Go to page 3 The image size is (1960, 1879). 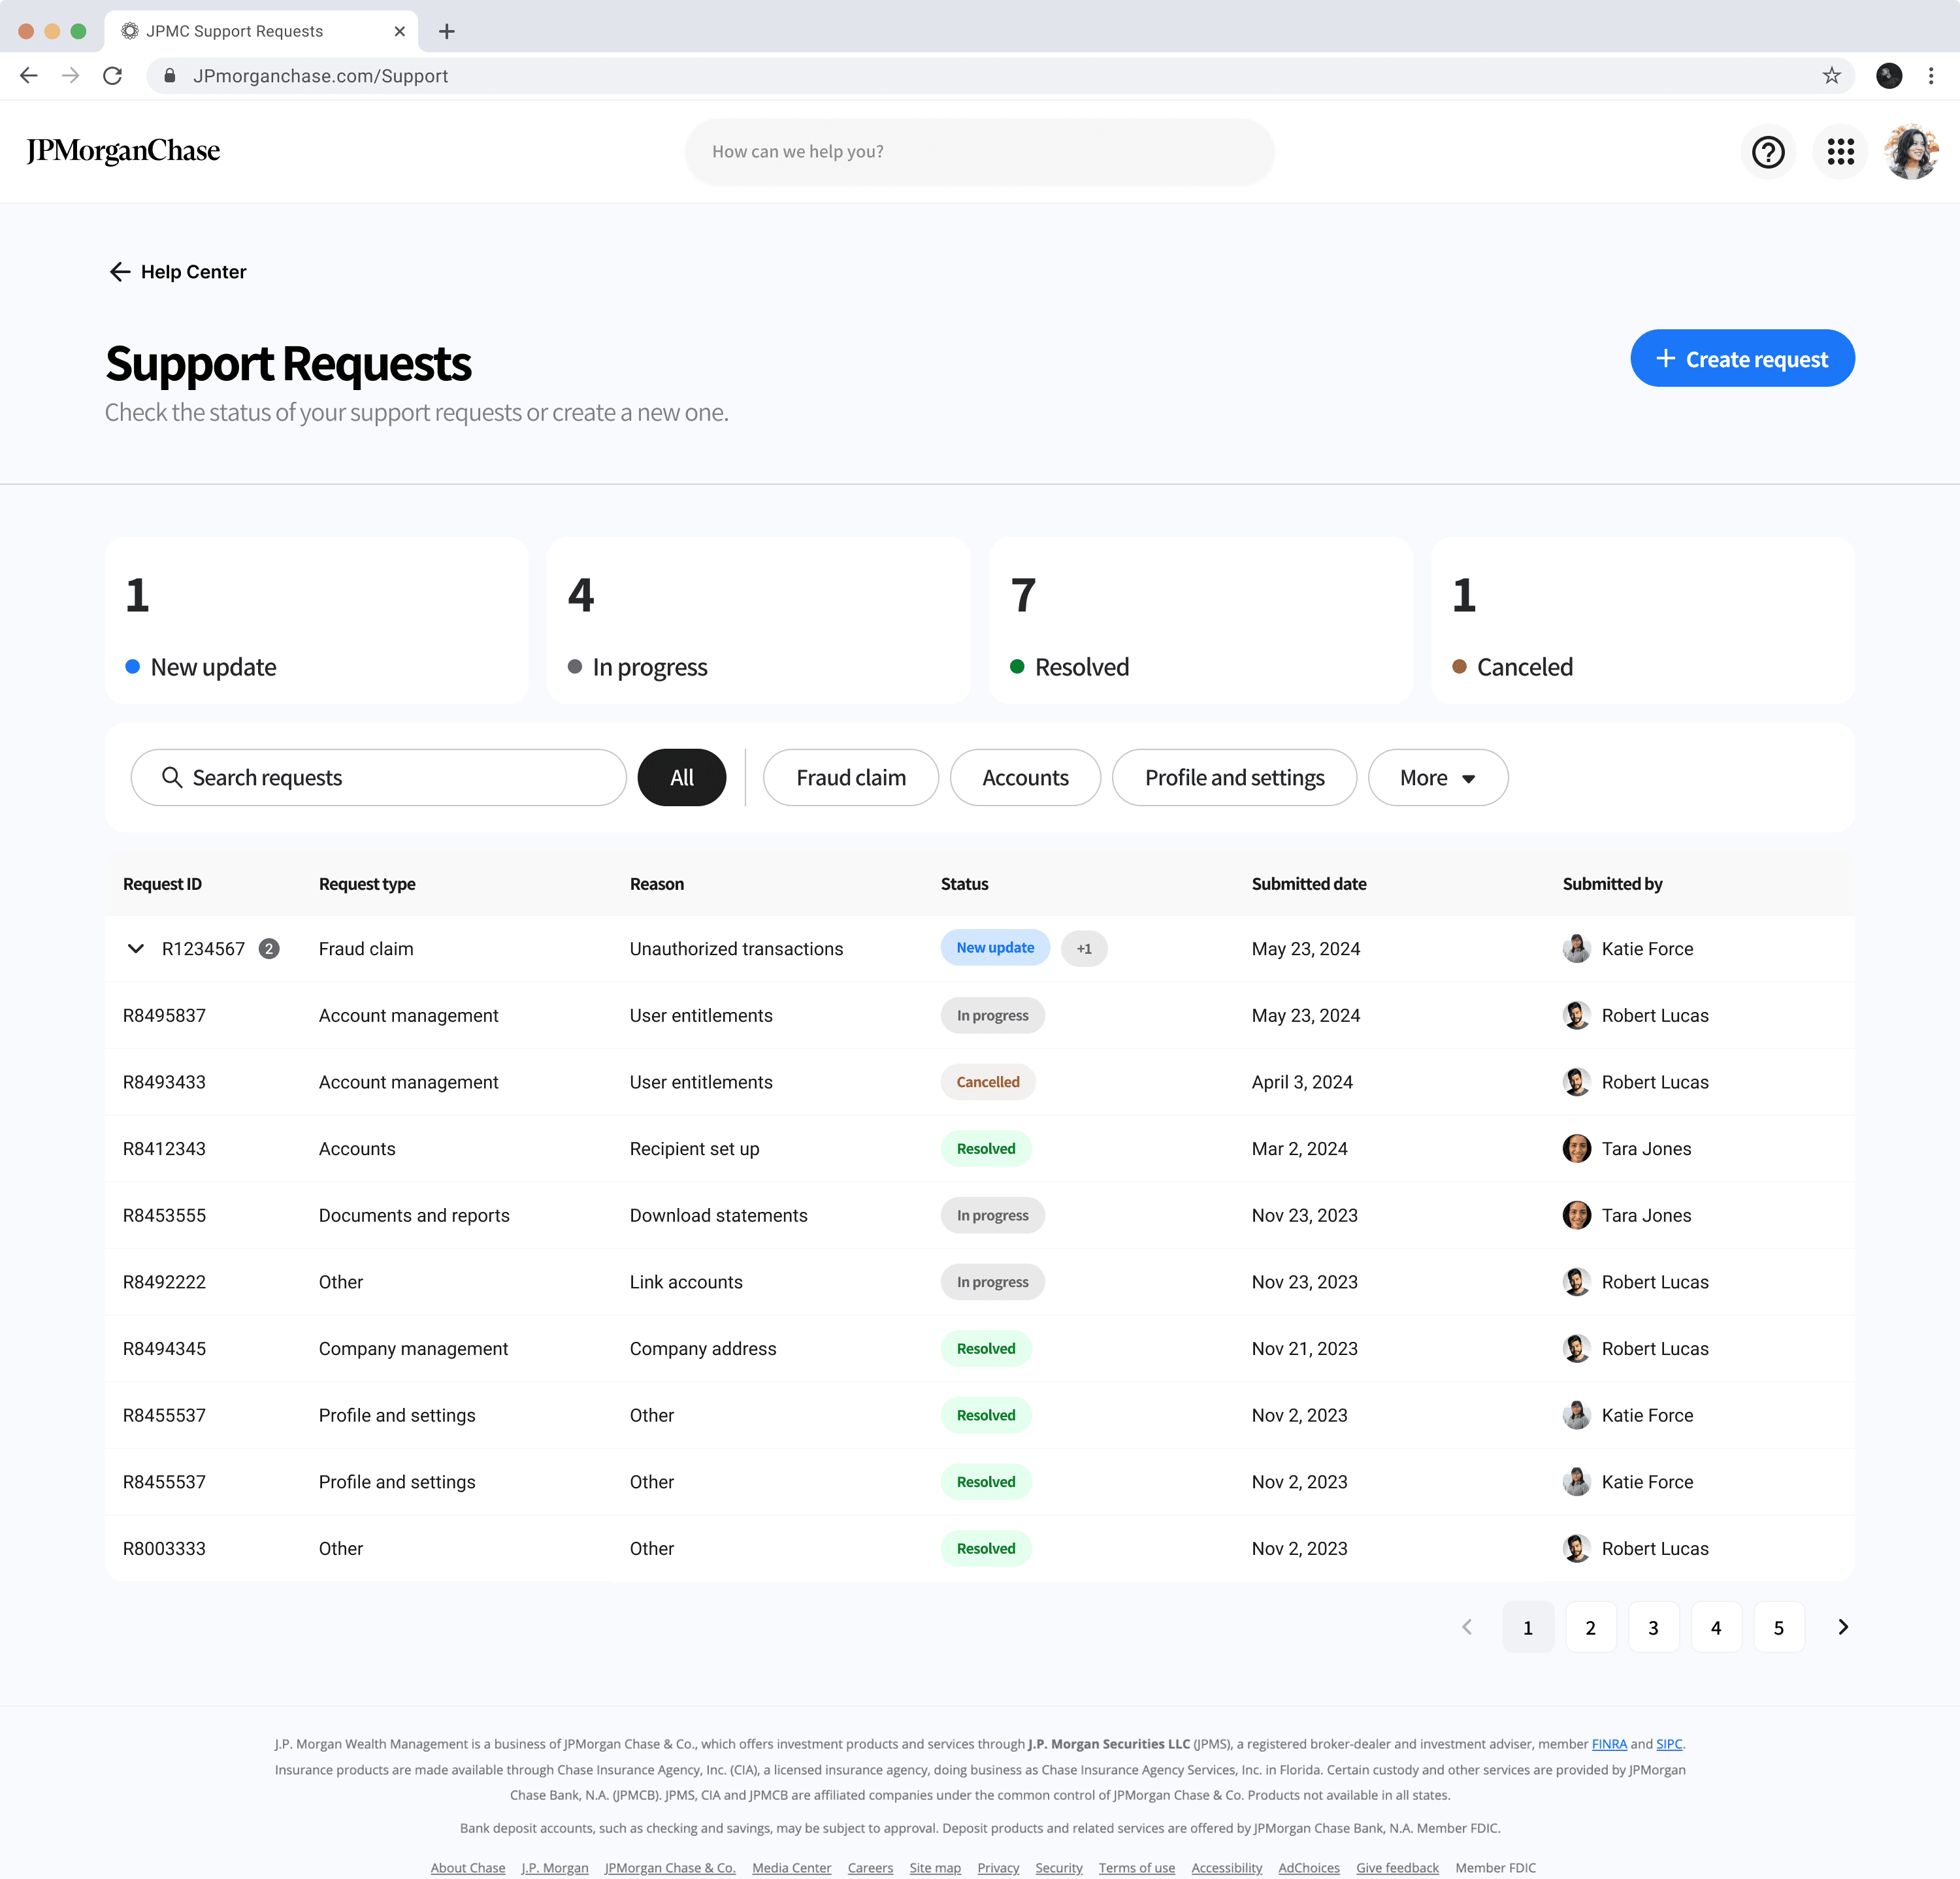pyautogui.click(x=1652, y=1627)
